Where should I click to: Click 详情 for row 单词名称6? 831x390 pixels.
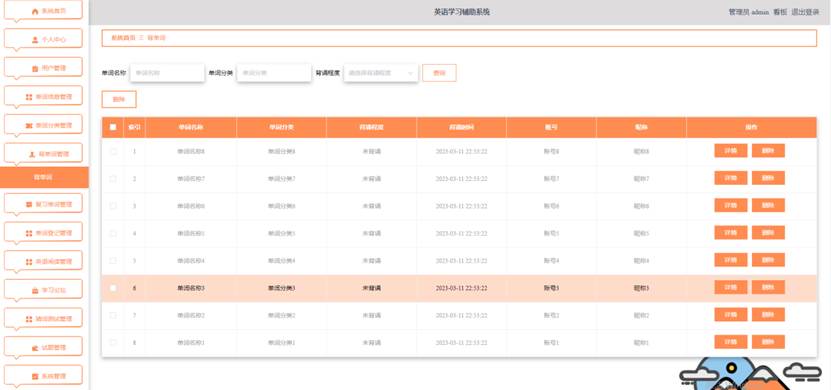(731, 206)
